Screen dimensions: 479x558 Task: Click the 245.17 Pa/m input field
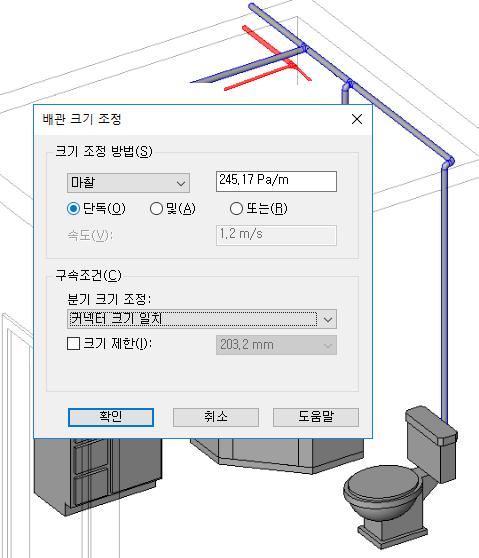[x=276, y=181]
